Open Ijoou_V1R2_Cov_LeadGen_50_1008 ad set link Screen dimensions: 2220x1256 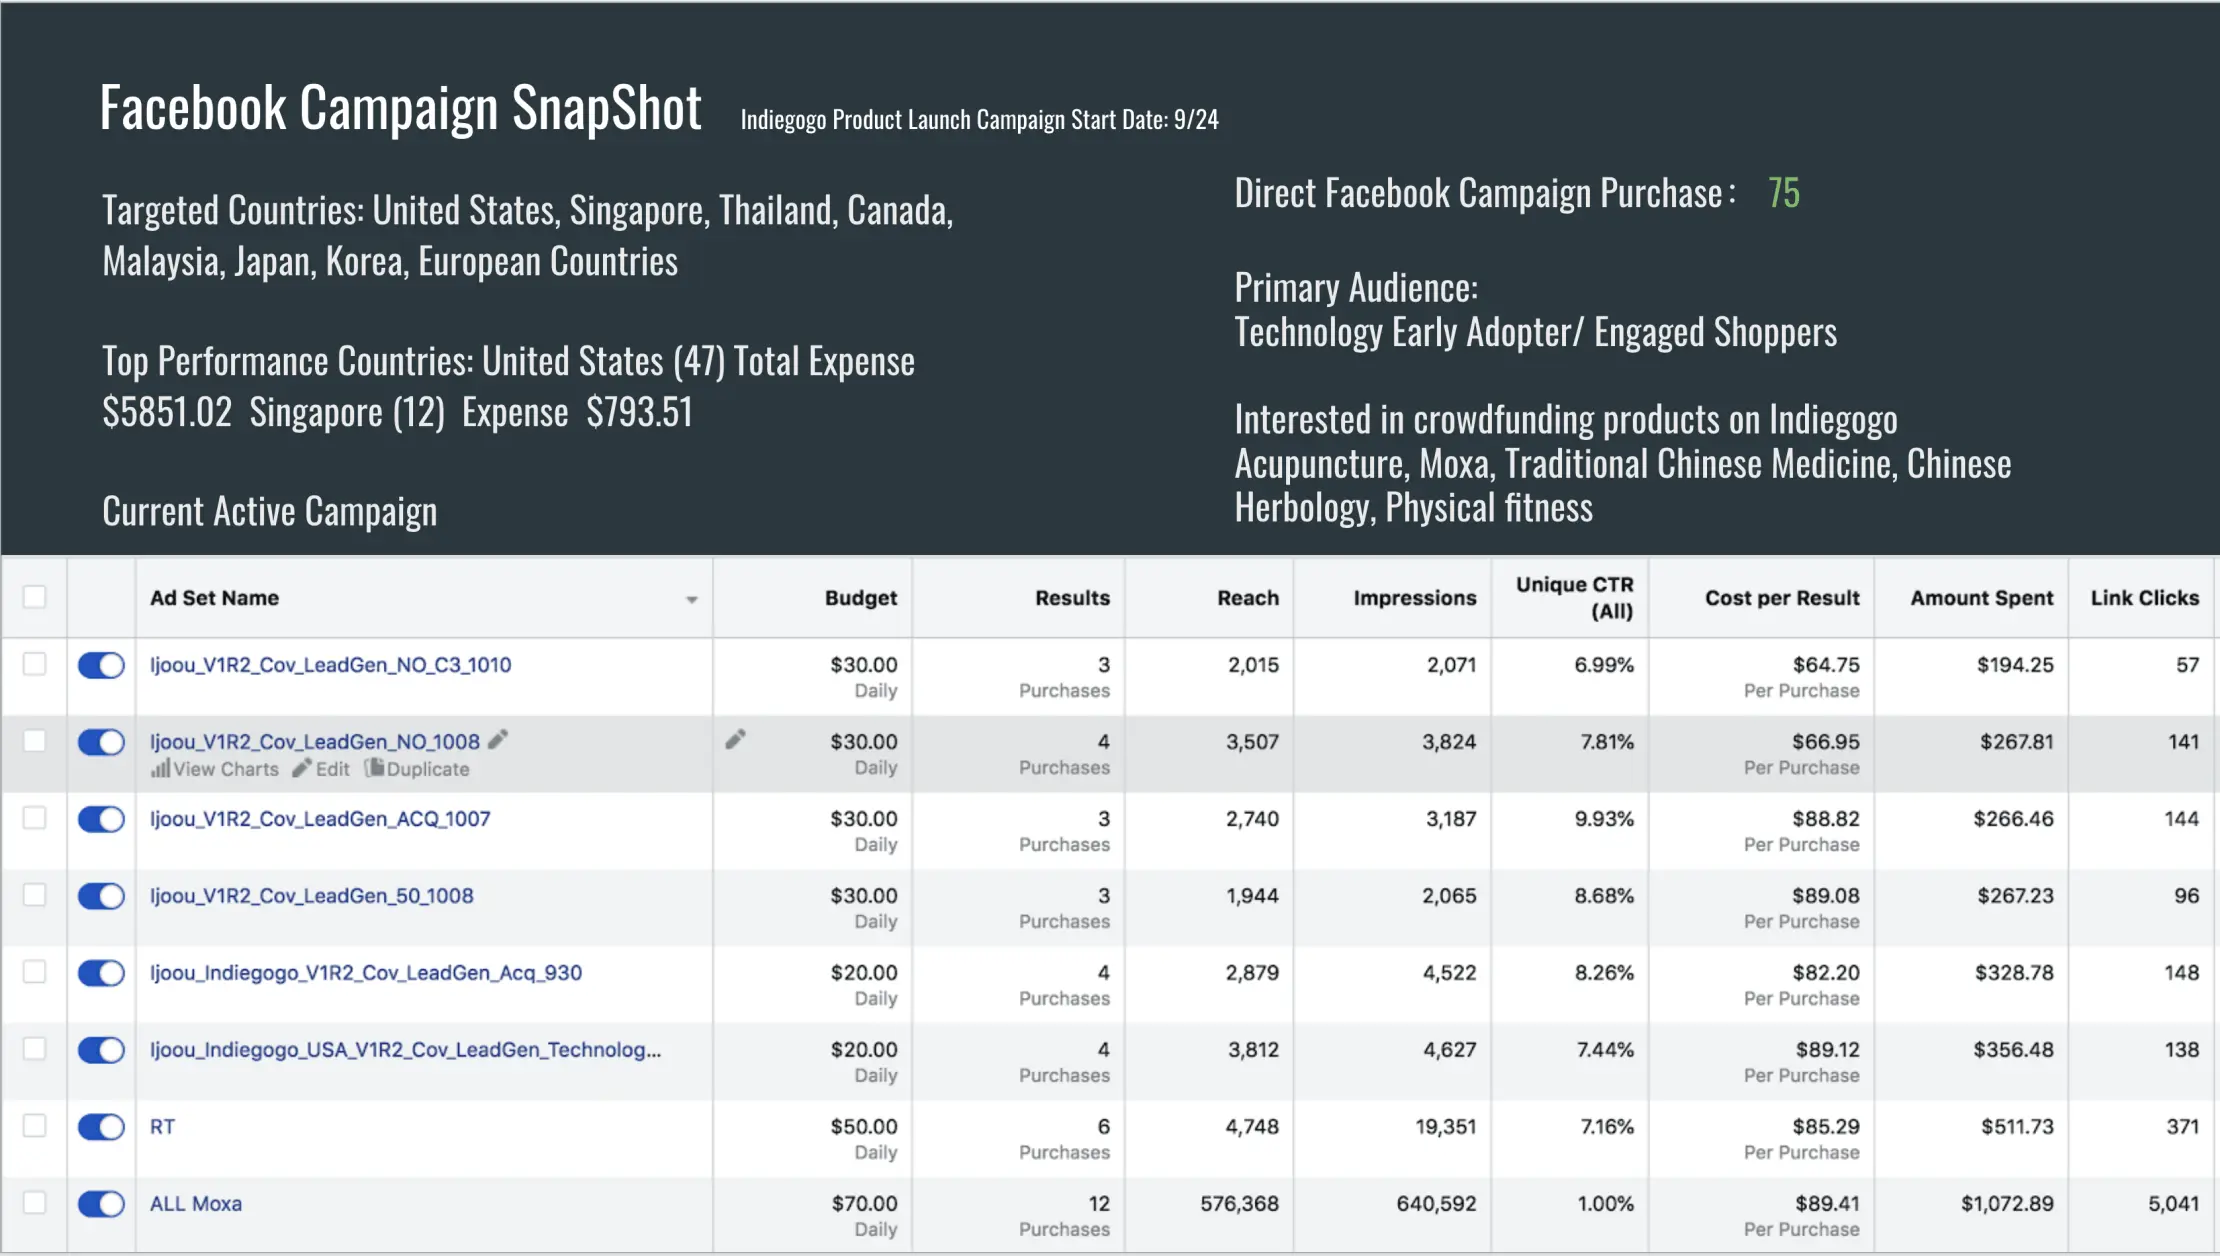point(312,895)
